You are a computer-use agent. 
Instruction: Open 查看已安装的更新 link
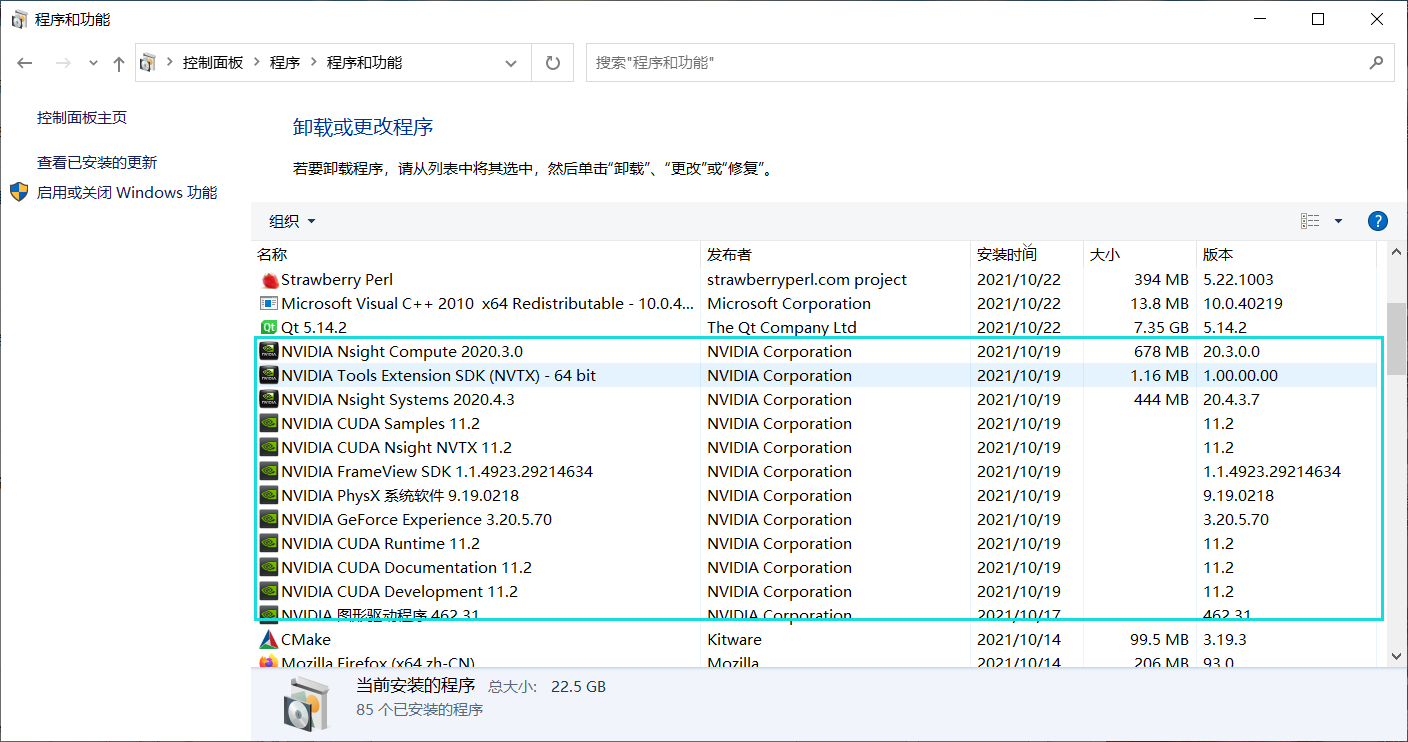click(97, 163)
